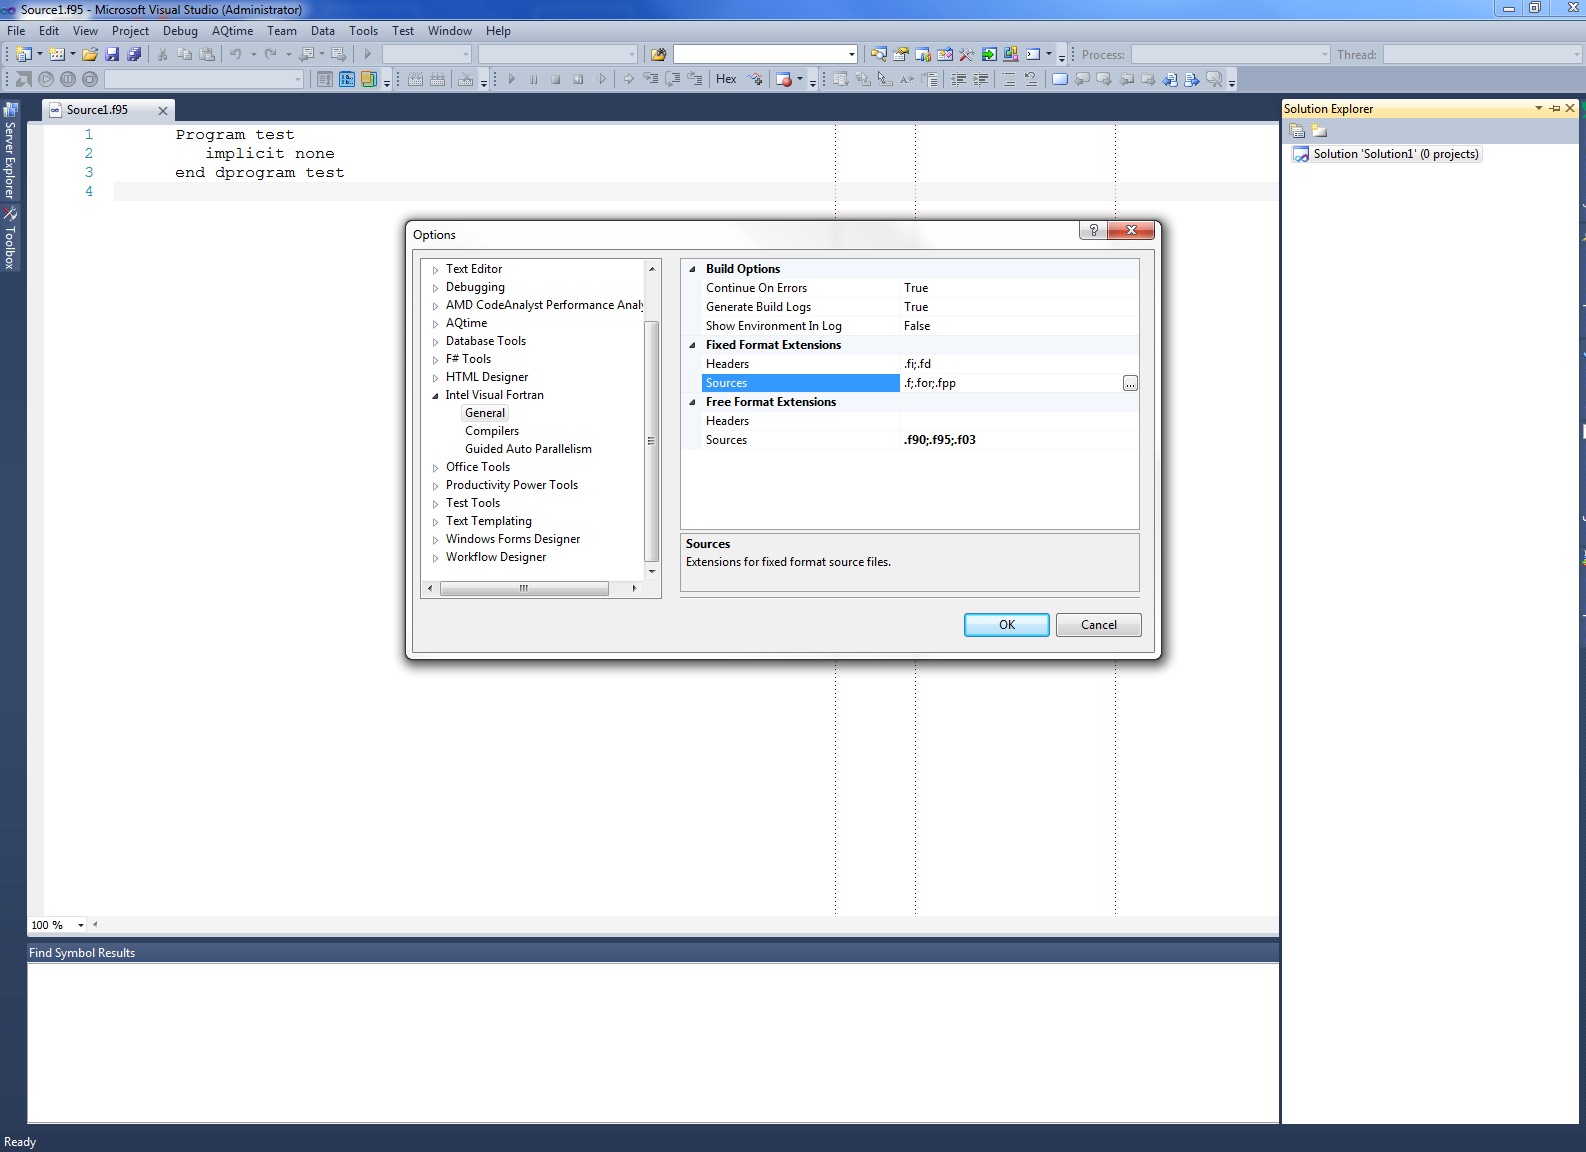
Task: Click the Toolbox icon with crossed tools
Action: (967, 54)
